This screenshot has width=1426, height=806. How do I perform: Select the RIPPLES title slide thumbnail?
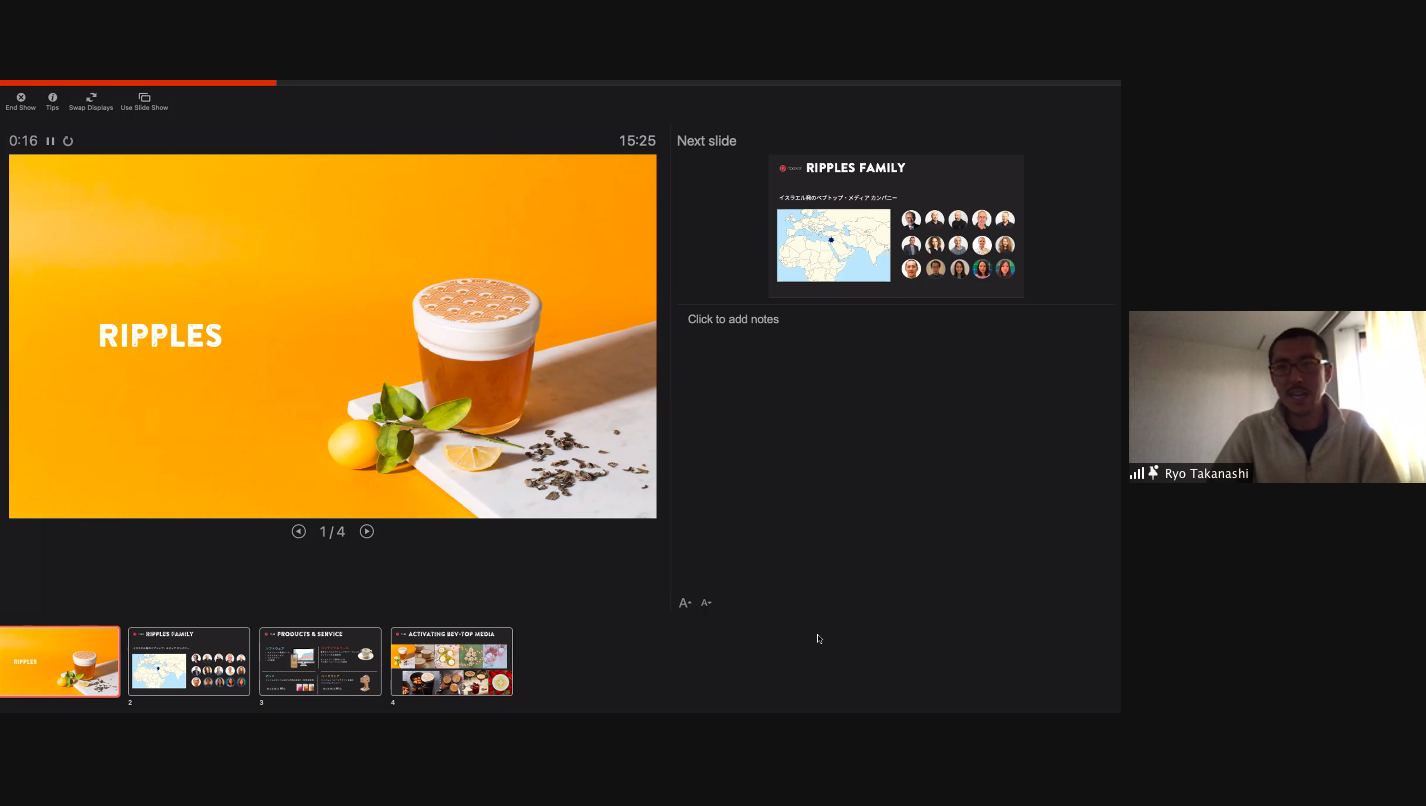pos(59,661)
